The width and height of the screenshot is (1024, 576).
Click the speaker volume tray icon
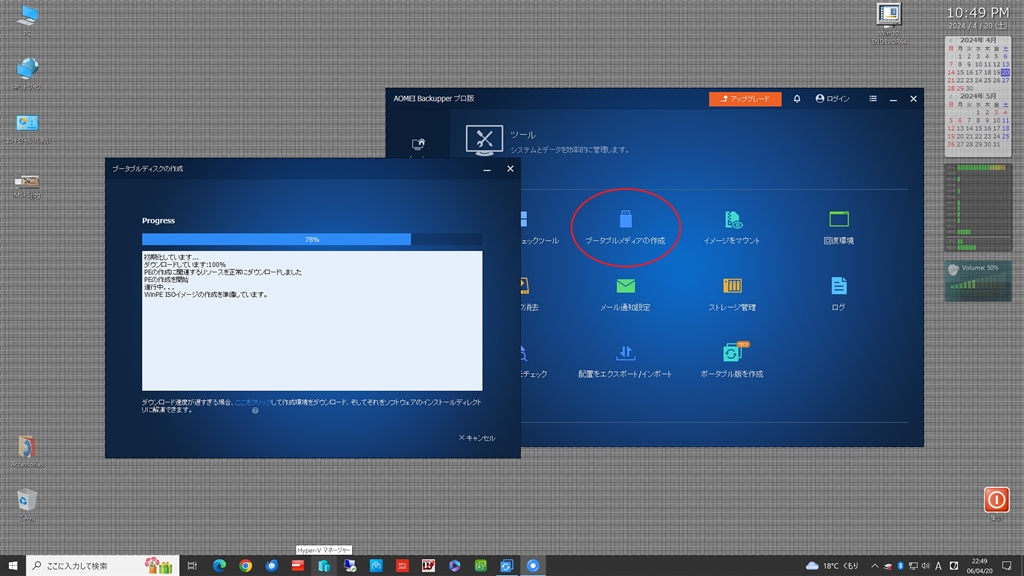click(x=925, y=566)
